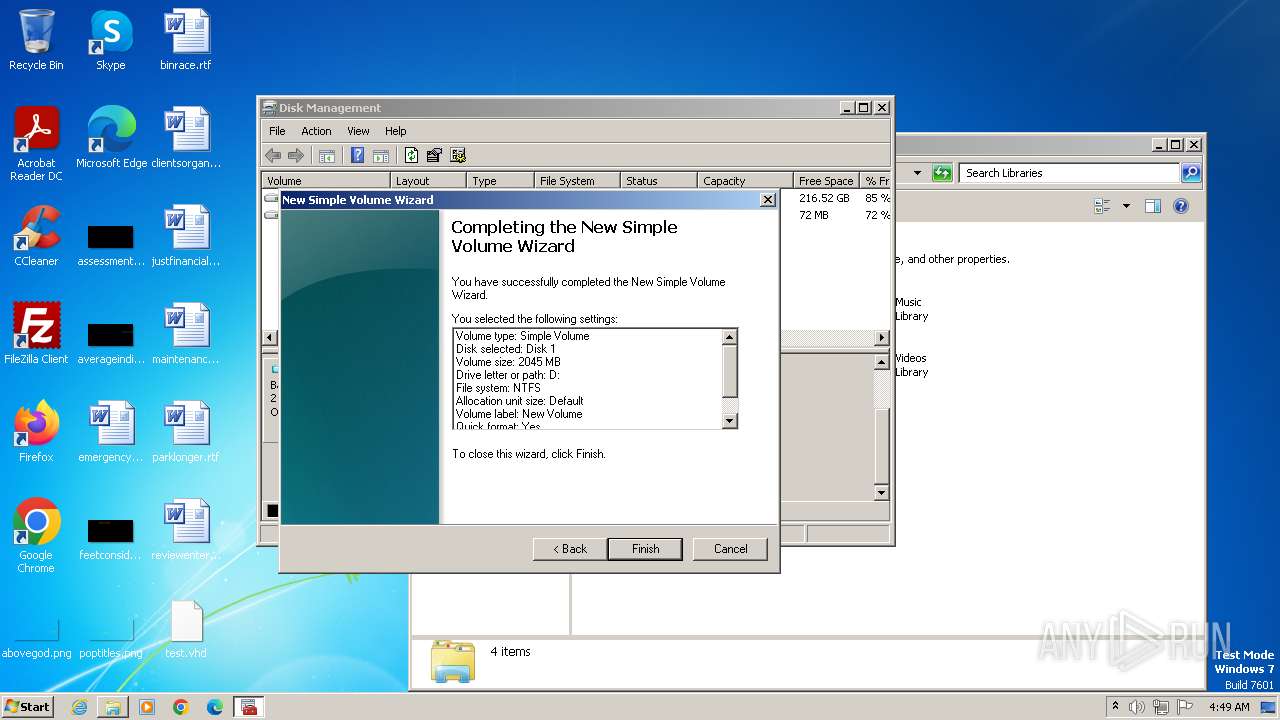This screenshot has height=720, width=1280.
Task: Click the Start button
Action: click(x=27, y=706)
